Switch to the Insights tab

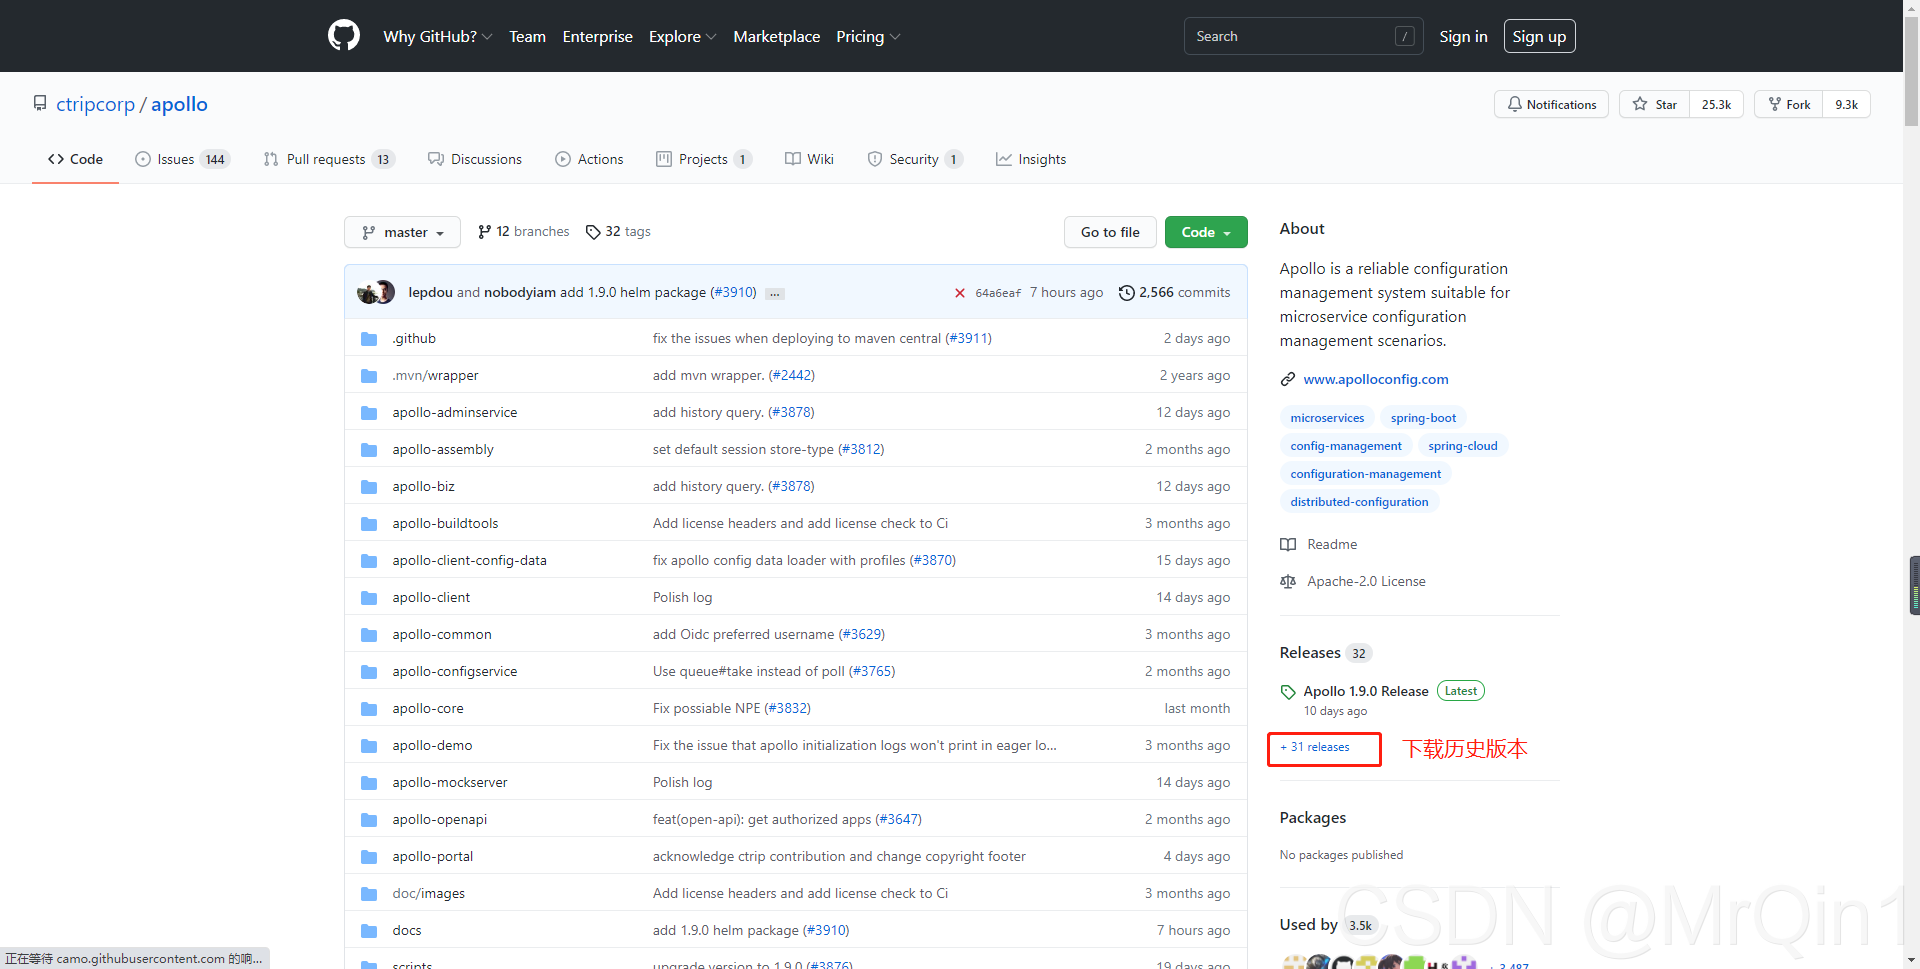pos(1031,159)
